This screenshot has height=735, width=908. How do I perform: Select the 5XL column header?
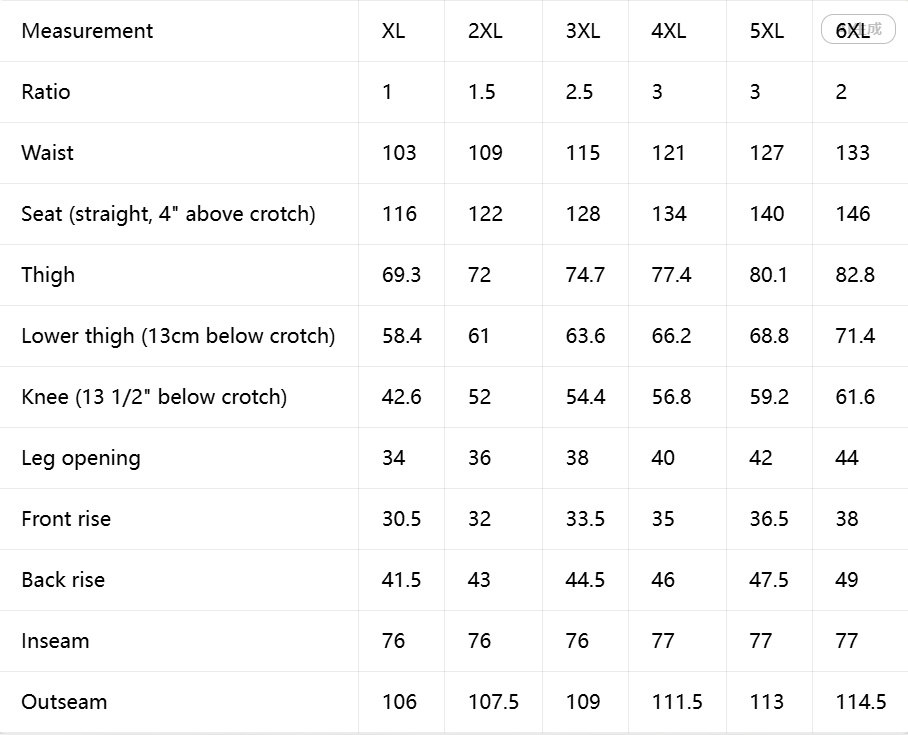(767, 31)
